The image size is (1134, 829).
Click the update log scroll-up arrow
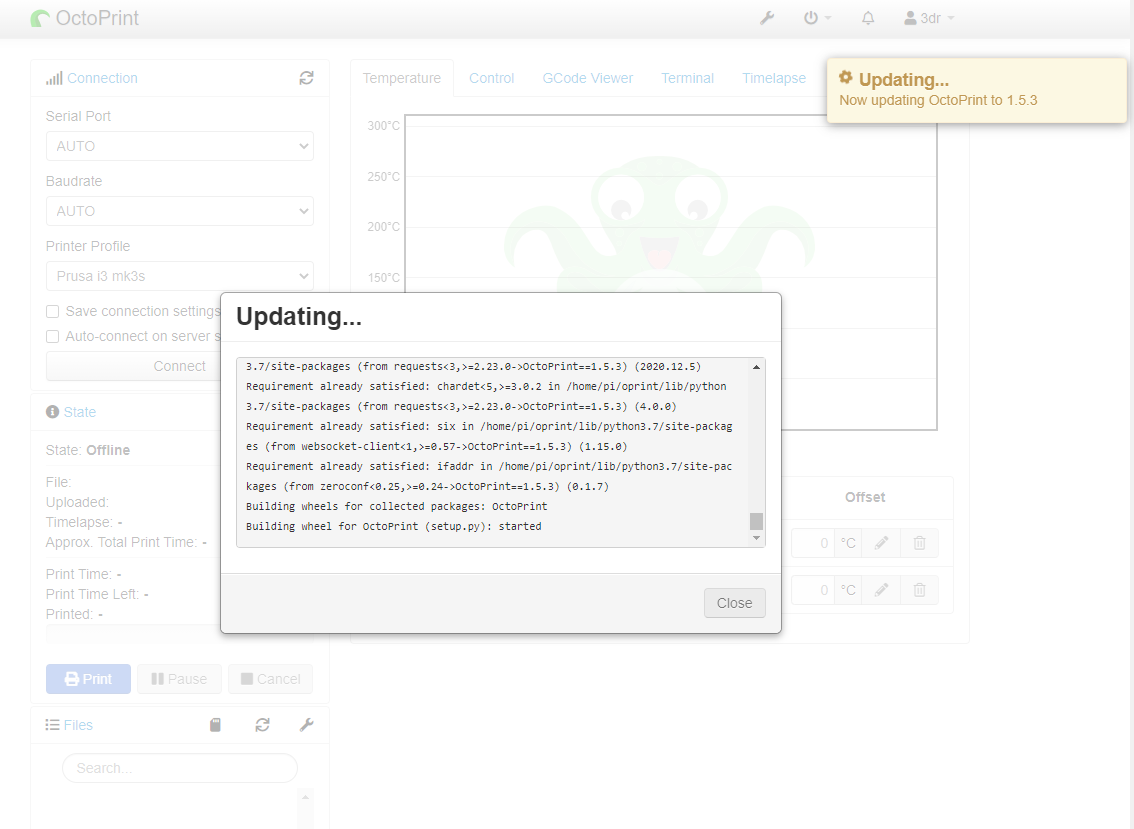[756, 367]
